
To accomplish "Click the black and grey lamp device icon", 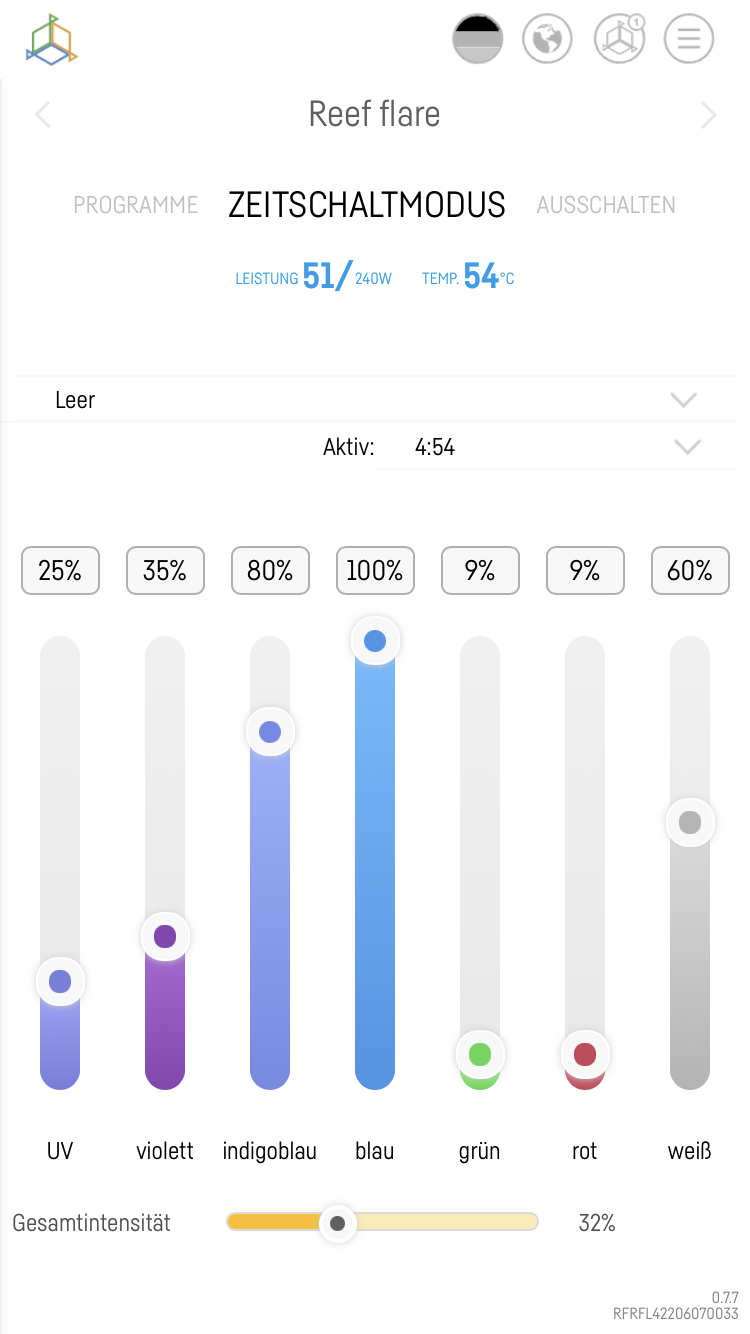I will click(x=478, y=40).
